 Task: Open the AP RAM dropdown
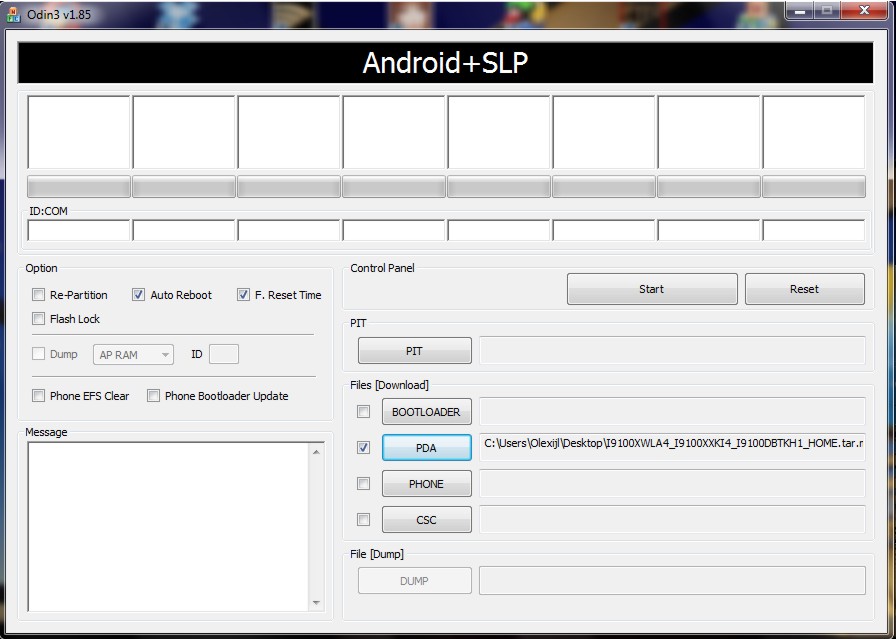pos(133,355)
